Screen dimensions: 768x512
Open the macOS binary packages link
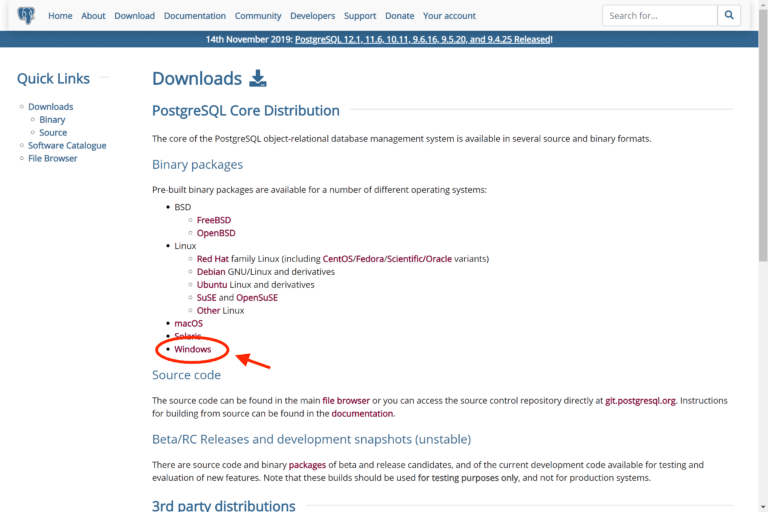[x=188, y=323]
